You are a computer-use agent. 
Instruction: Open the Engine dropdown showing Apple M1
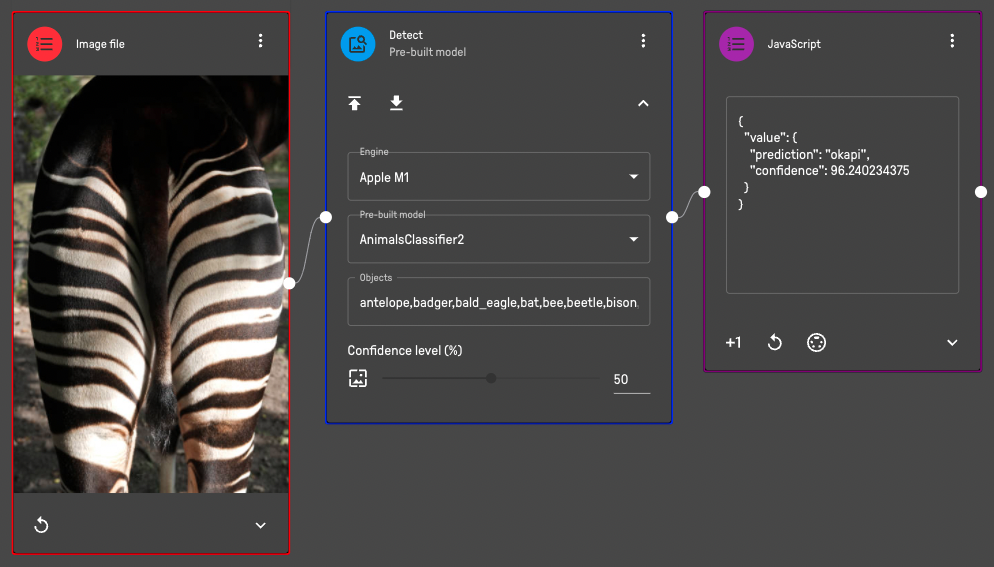499,177
